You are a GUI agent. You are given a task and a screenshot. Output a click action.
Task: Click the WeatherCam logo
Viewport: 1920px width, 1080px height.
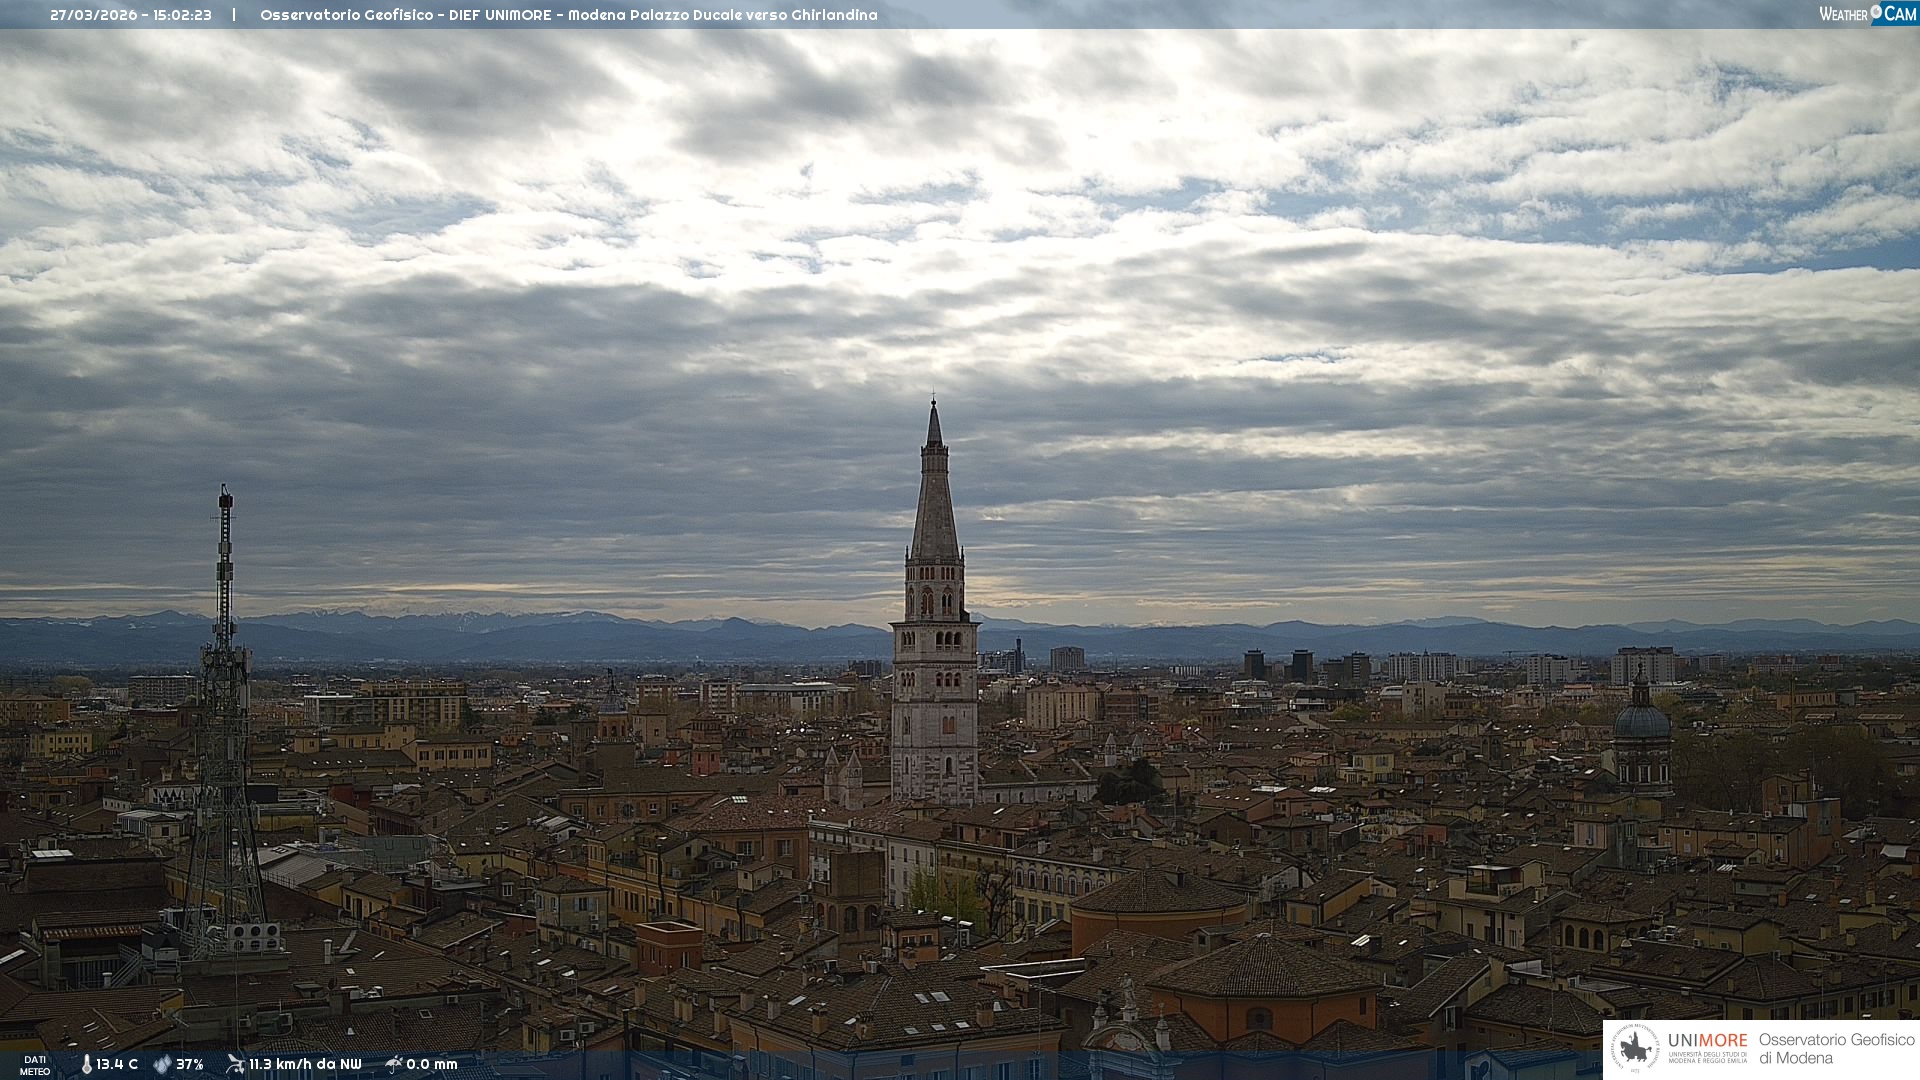tap(1867, 14)
